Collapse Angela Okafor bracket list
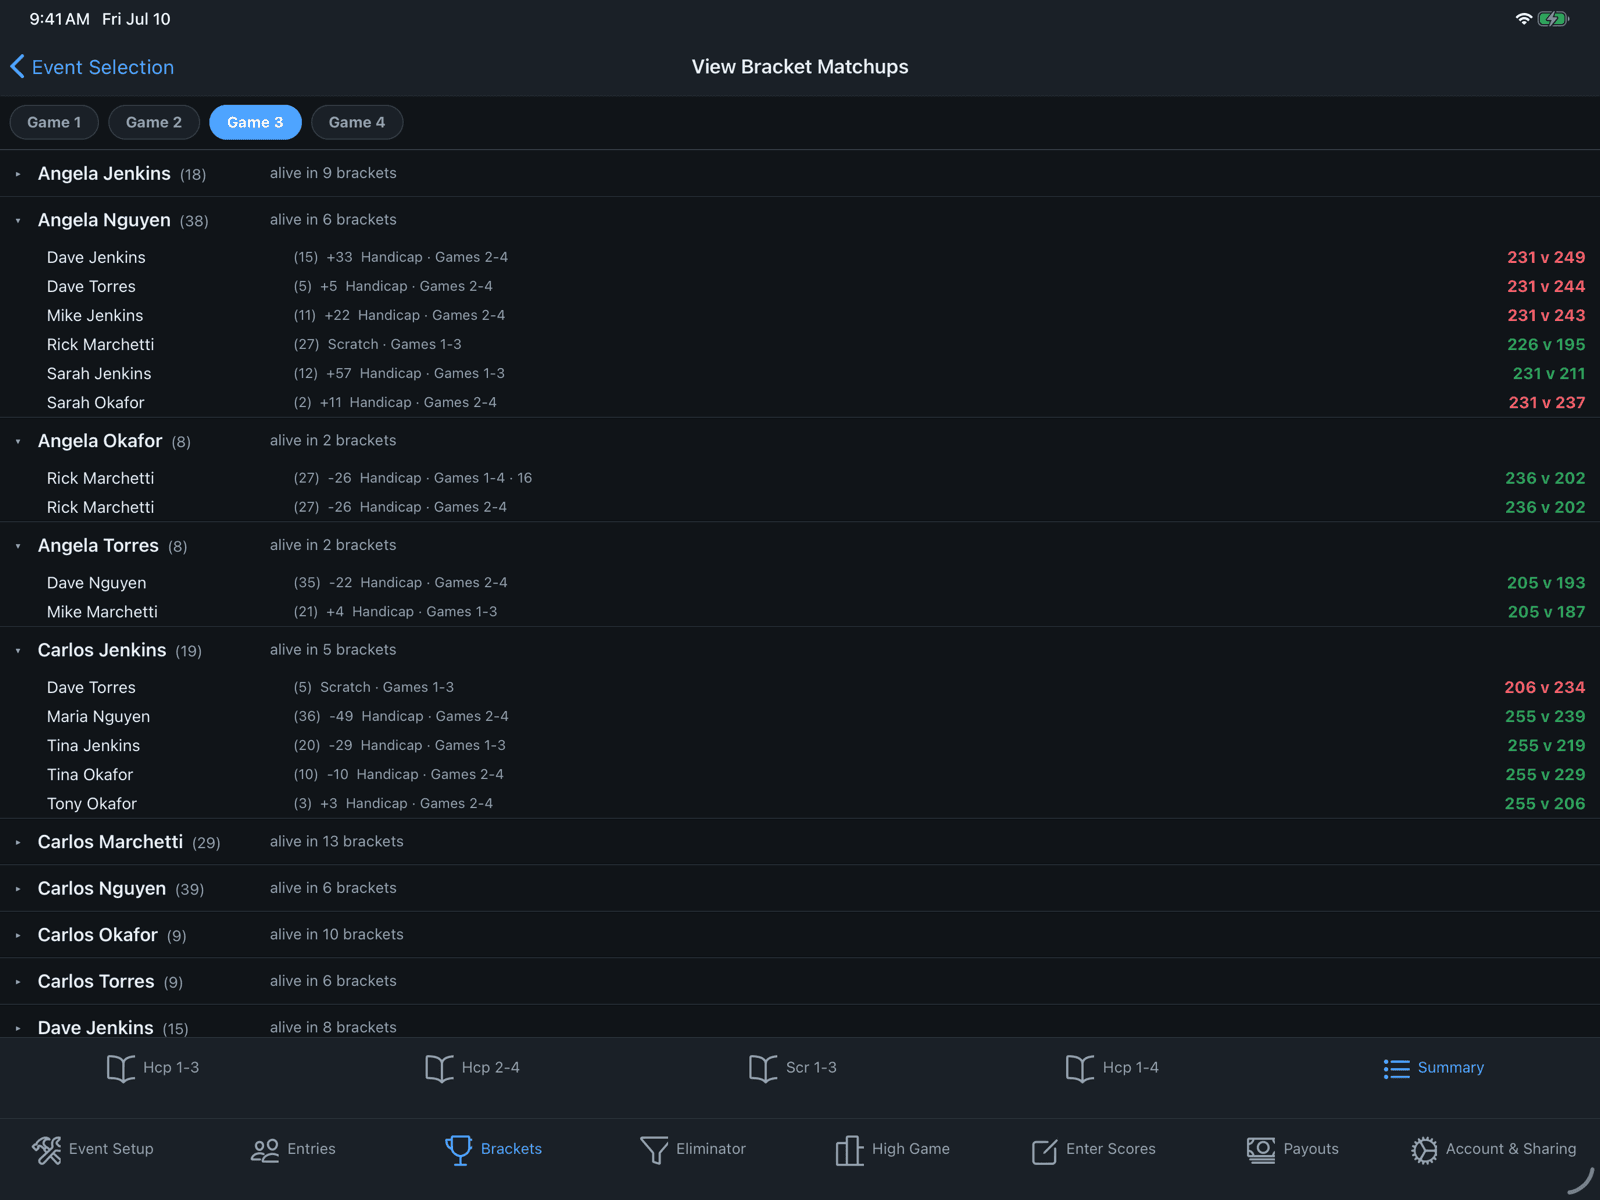The width and height of the screenshot is (1600, 1200). click(x=18, y=442)
